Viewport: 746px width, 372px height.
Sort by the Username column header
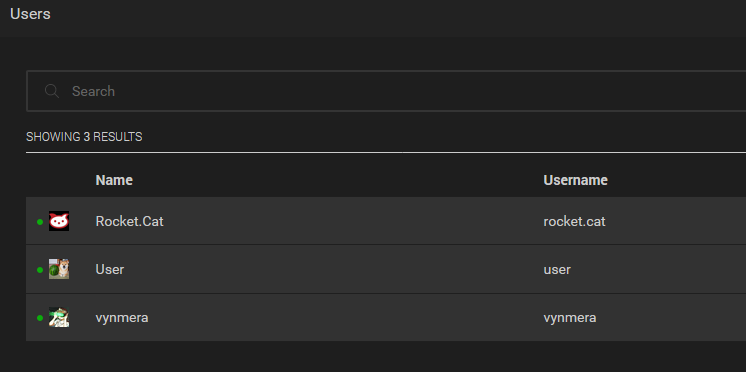pos(575,180)
